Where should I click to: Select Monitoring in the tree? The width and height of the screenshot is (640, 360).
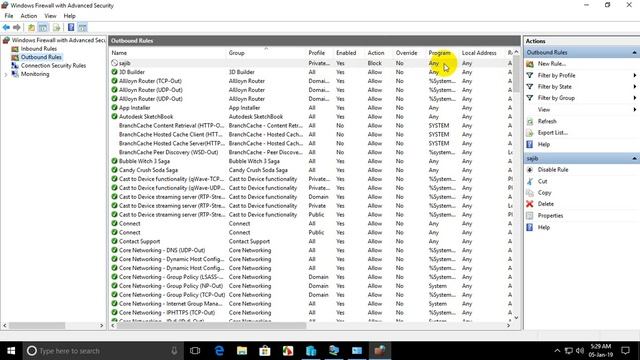[35, 74]
